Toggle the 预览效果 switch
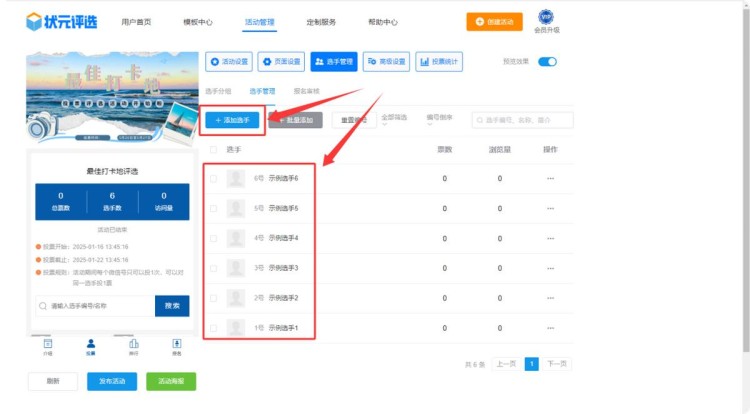This screenshot has width=750, height=414. 547,62
